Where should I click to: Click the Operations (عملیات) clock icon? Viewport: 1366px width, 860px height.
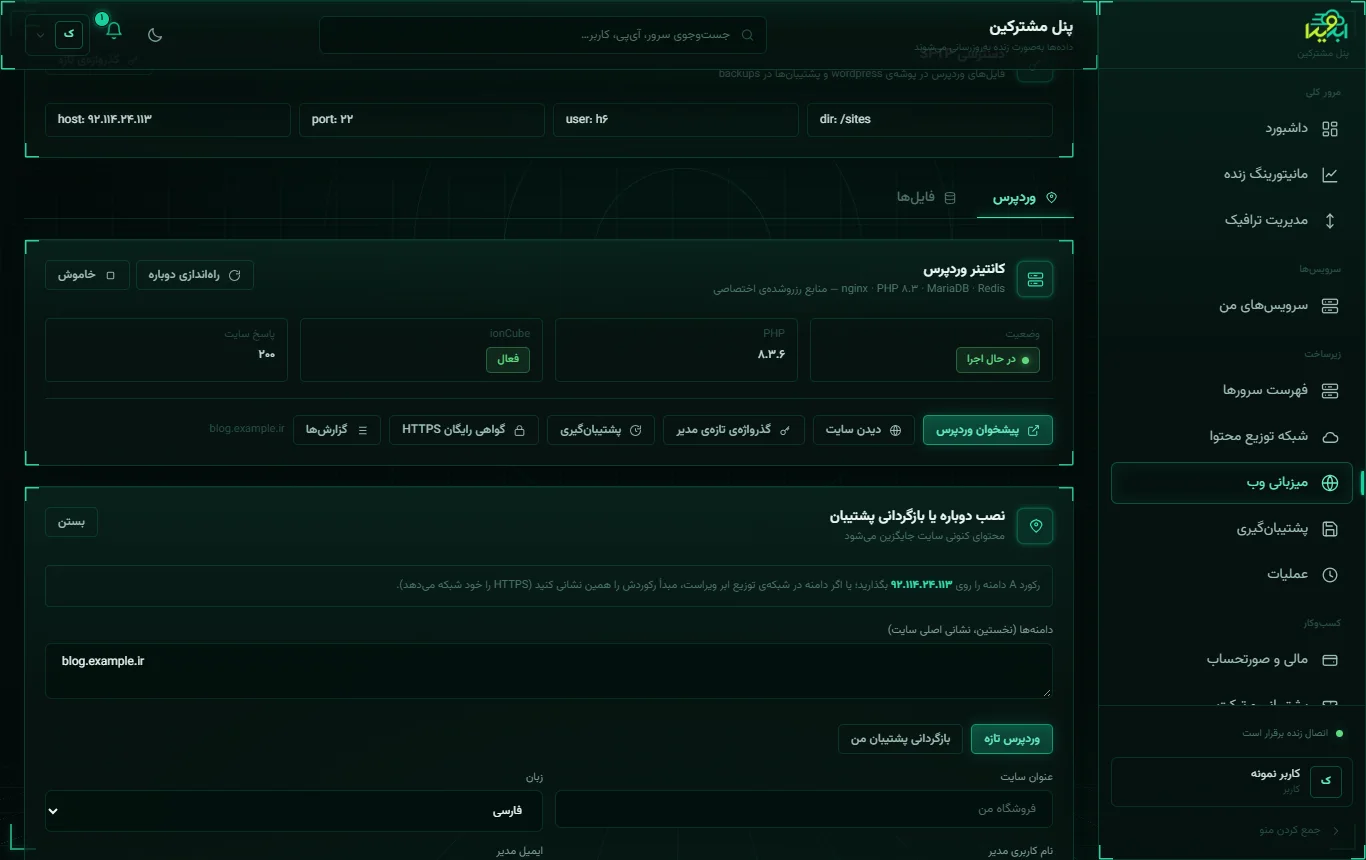(1330, 575)
